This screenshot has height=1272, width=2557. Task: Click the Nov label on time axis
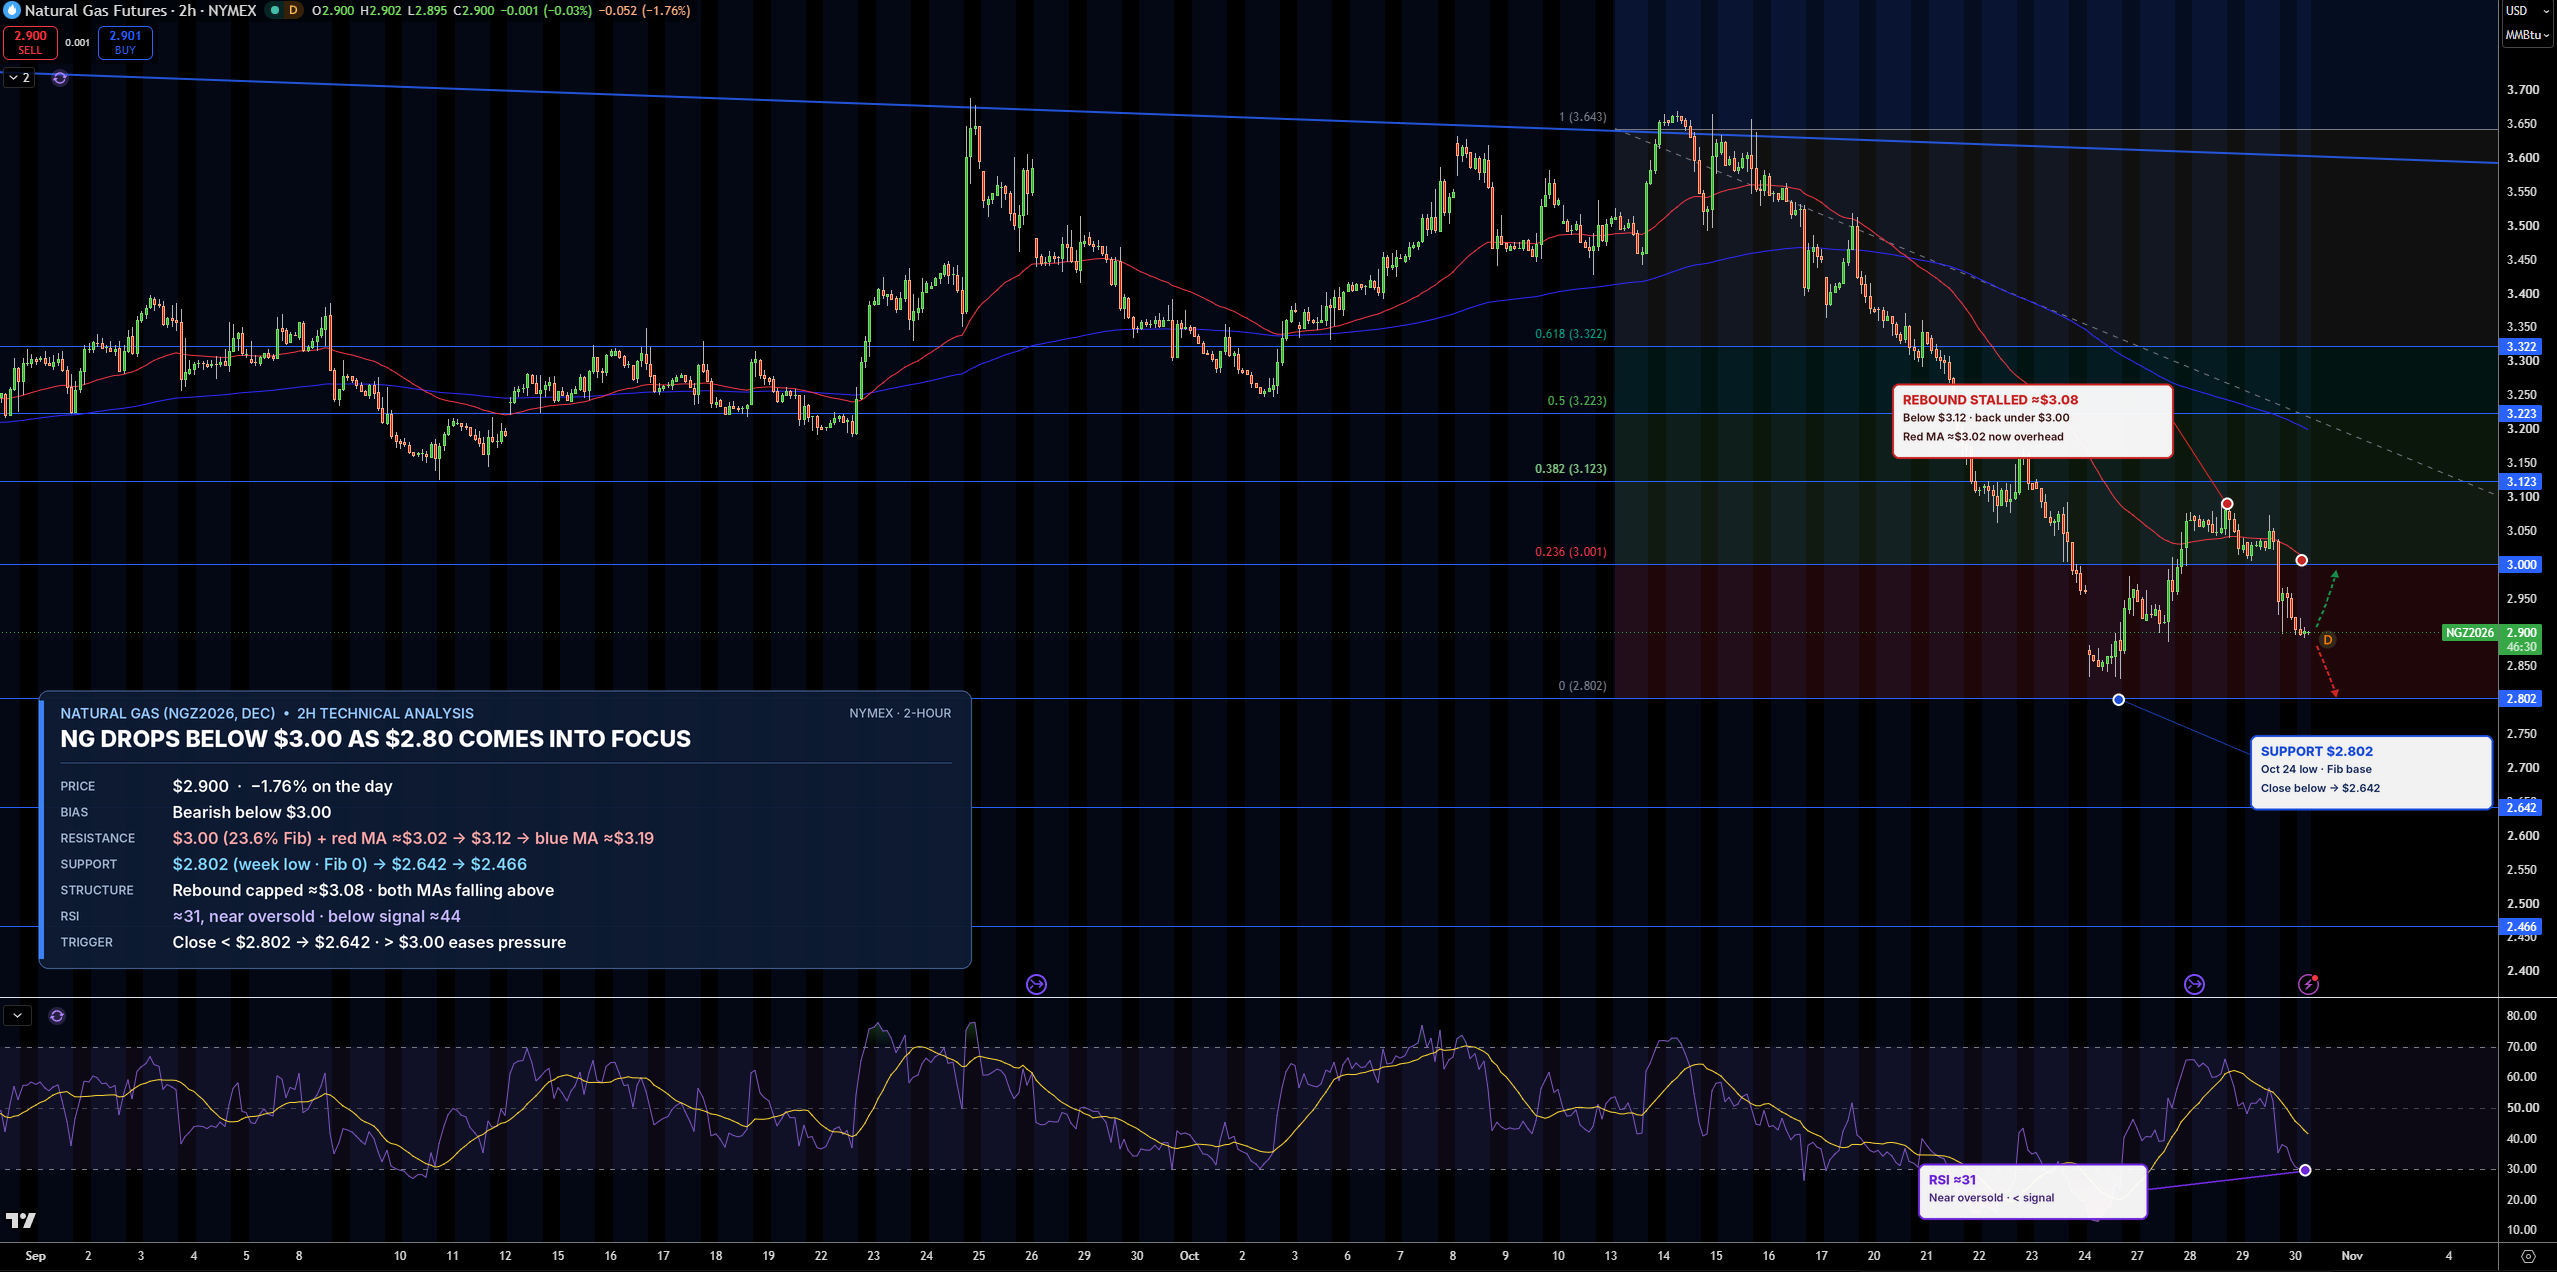point(2352,1256)
